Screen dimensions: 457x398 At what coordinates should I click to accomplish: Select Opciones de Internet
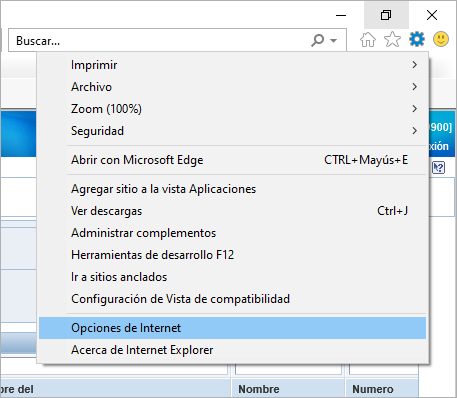coord(232,328)
